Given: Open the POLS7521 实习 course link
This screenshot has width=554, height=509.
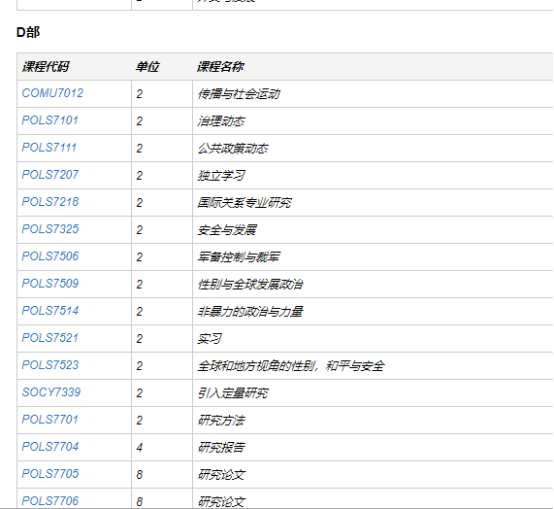Looking at the screenshot, I should (x=50, y=338).
